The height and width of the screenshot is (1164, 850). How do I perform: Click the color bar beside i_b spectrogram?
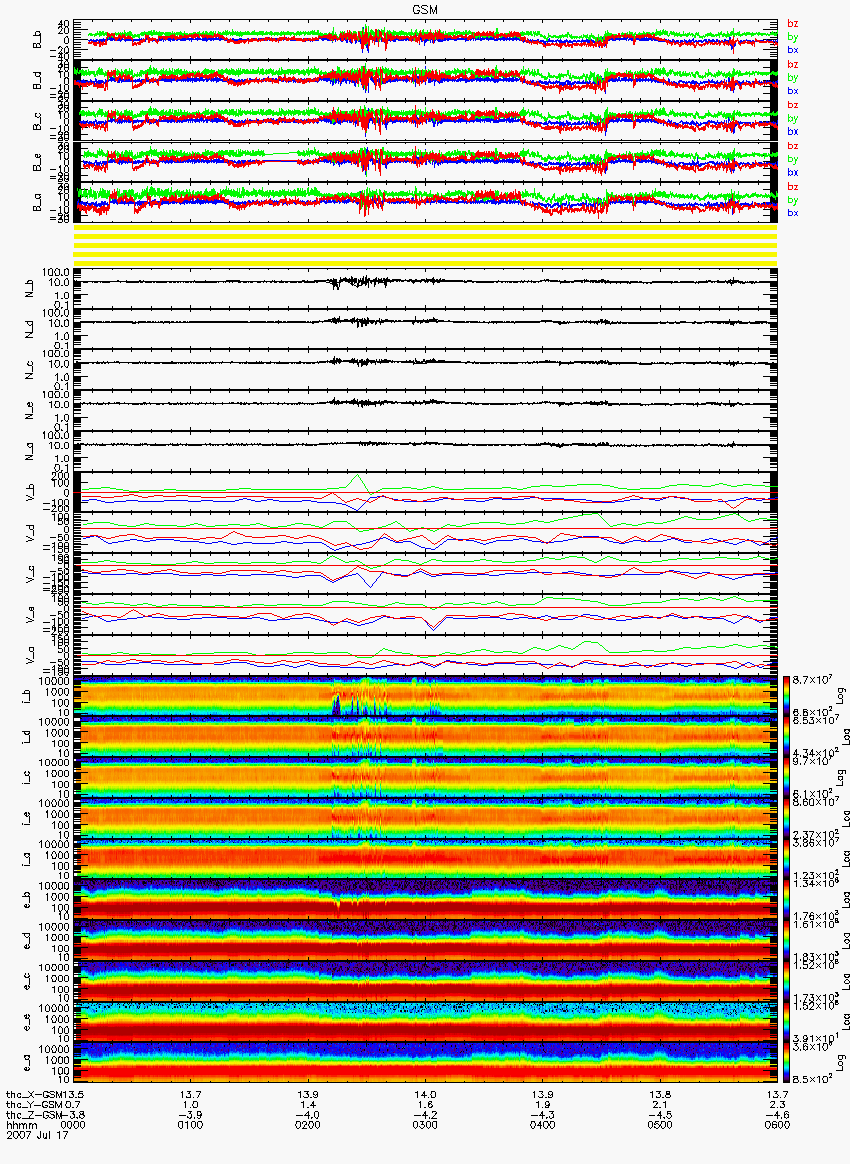(787, 696)
